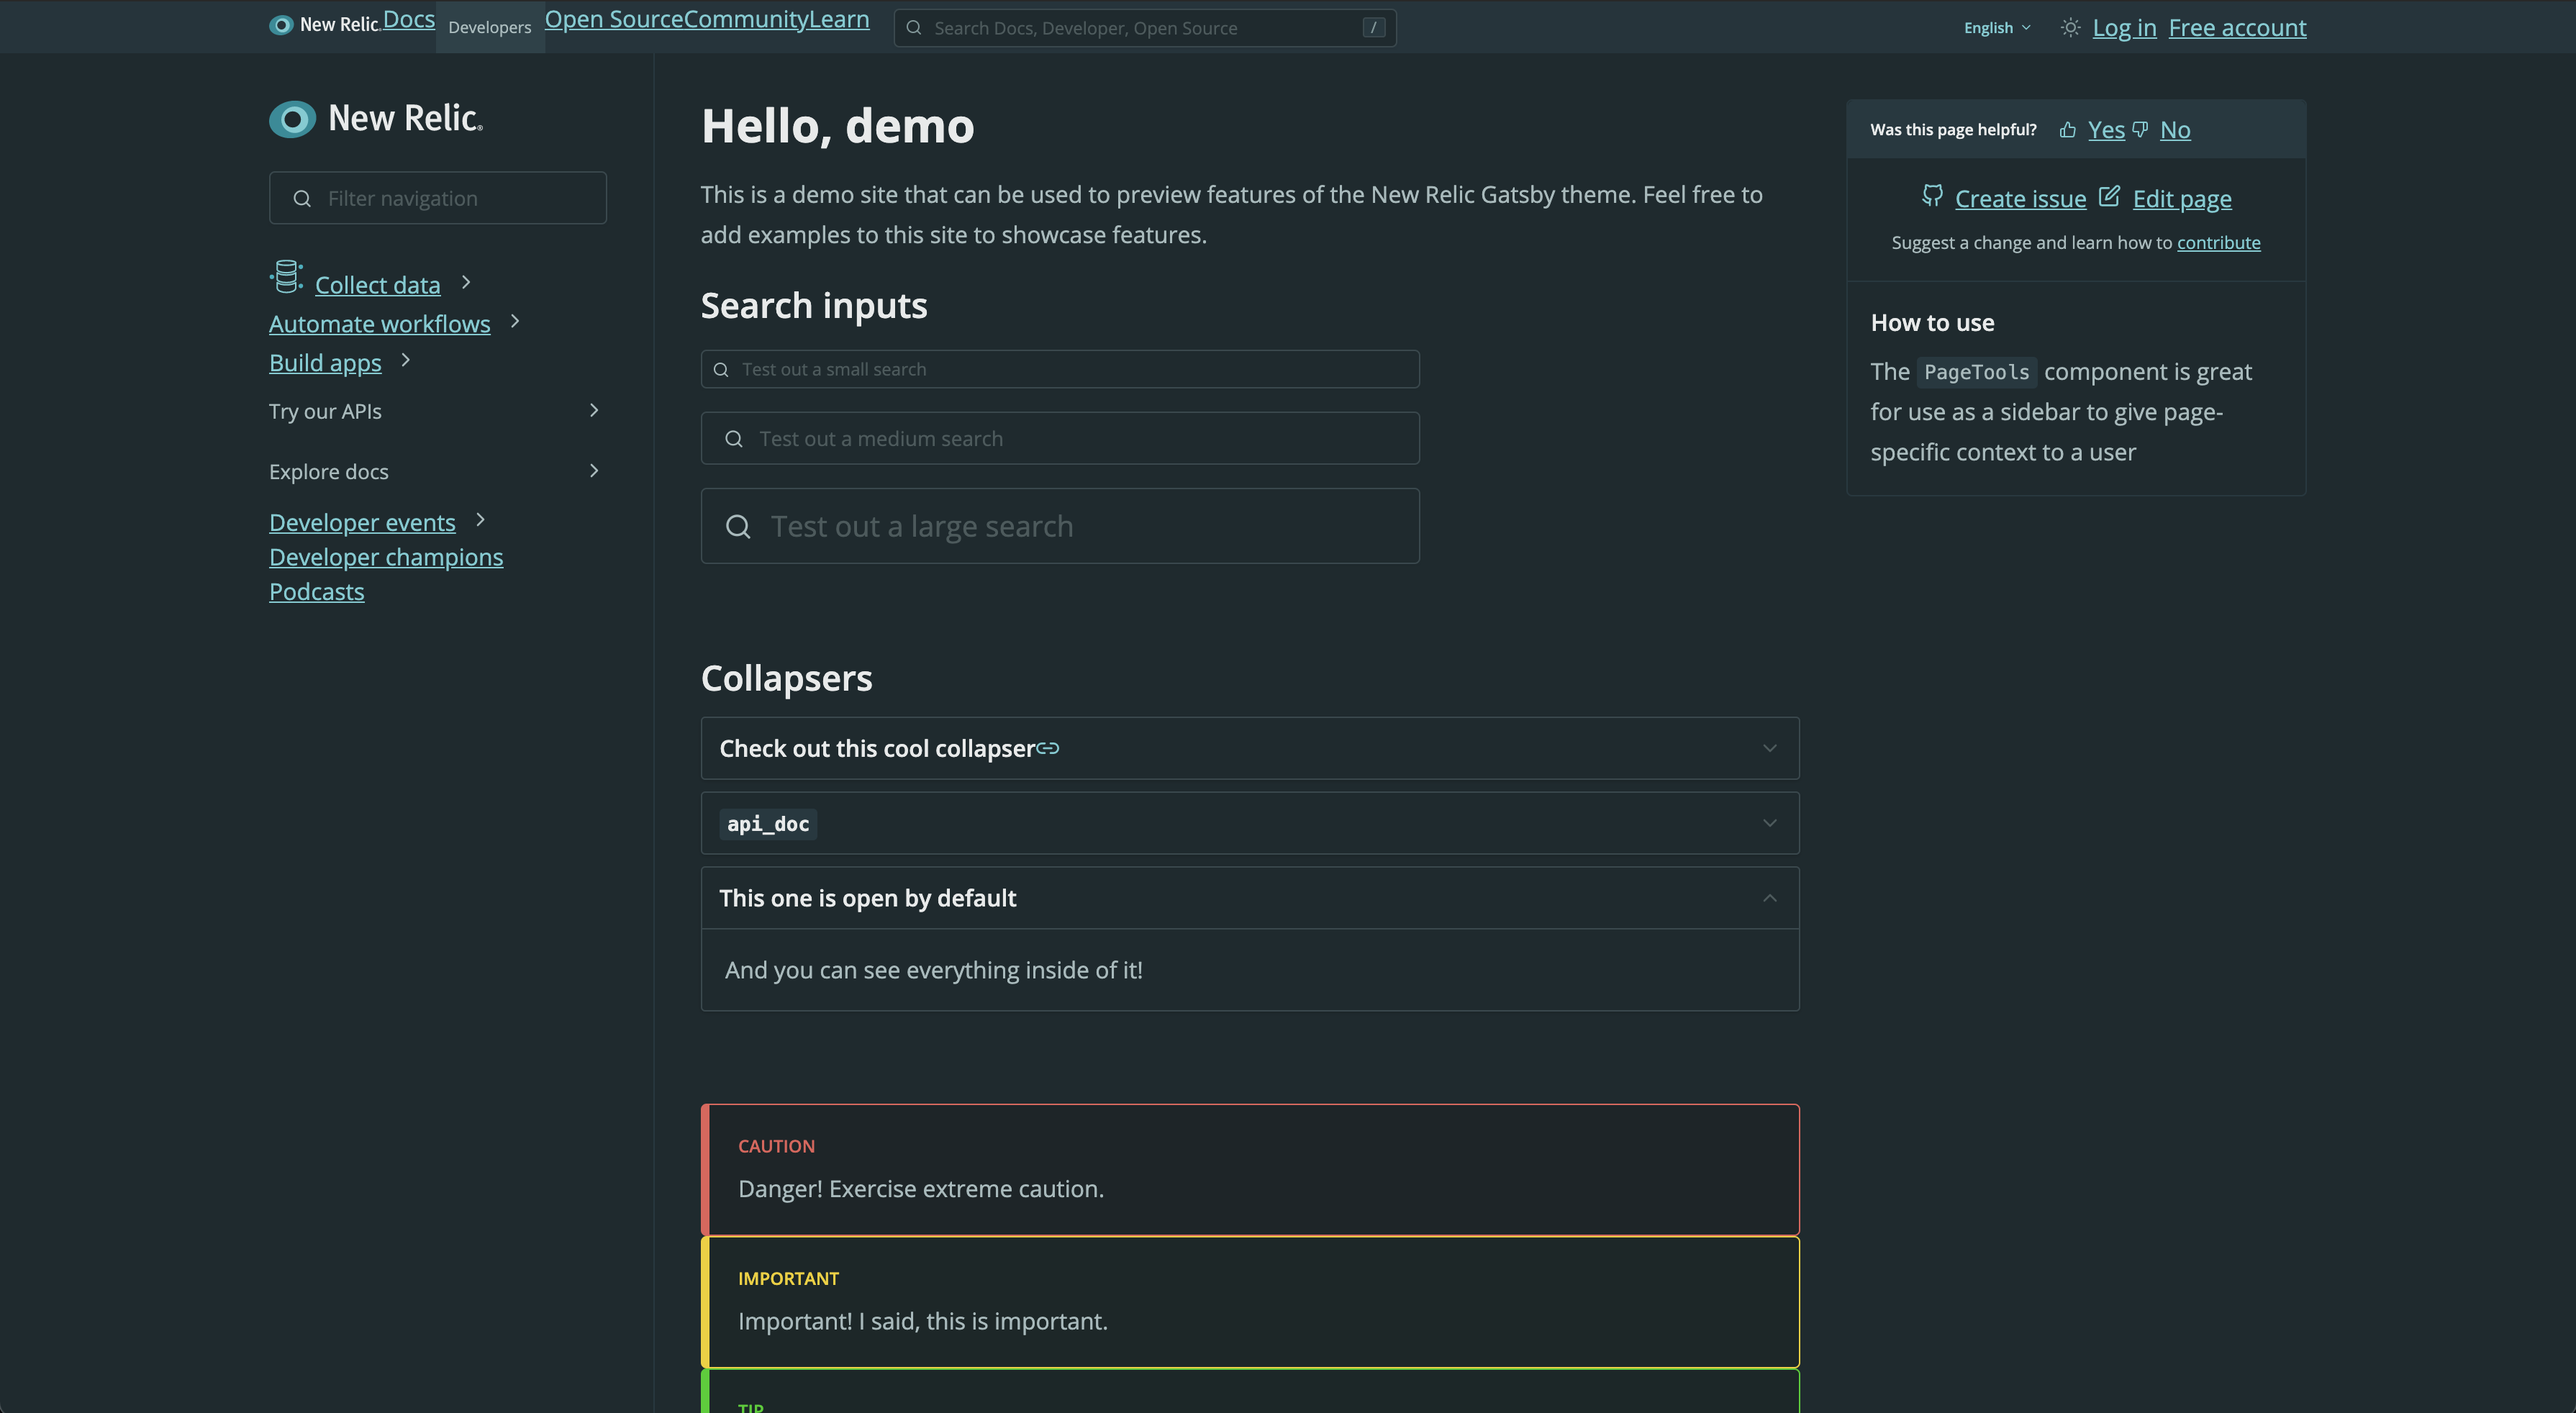Screen dimensions: 2576x1413
Task: Click the magnifier icon in filter navigation box
Action: [302, 198]
